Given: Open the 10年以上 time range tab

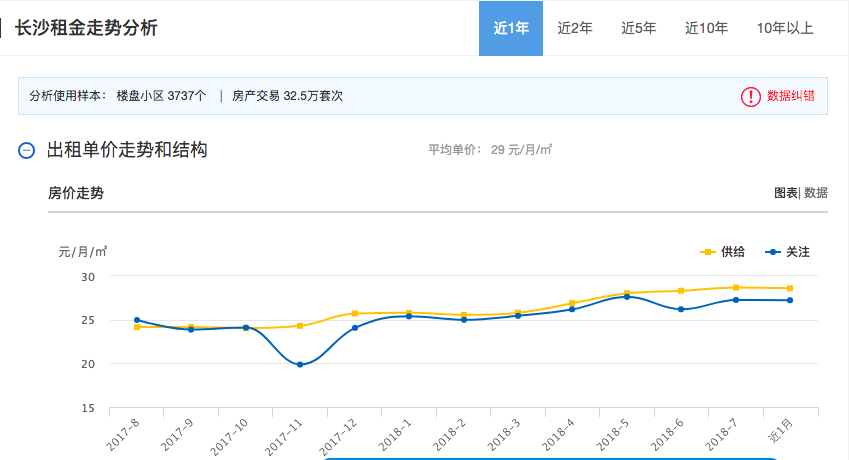Looking at the screenshot, I should (785, 28).
